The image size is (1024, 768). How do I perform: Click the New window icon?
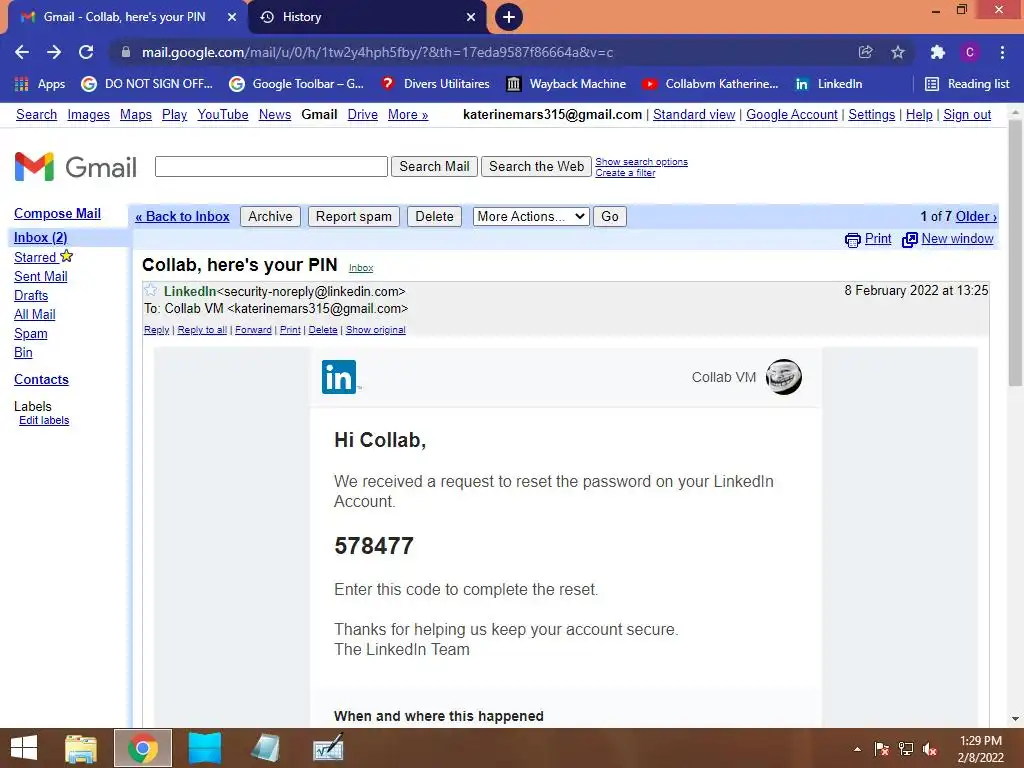pyautogui.click(x=910, y=240)
